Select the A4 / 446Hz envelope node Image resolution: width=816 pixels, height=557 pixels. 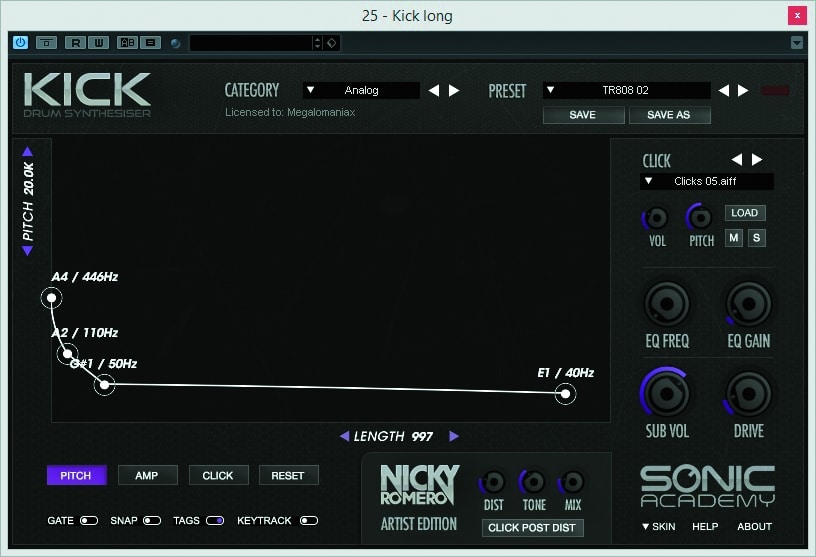click(x=52, y=298)
